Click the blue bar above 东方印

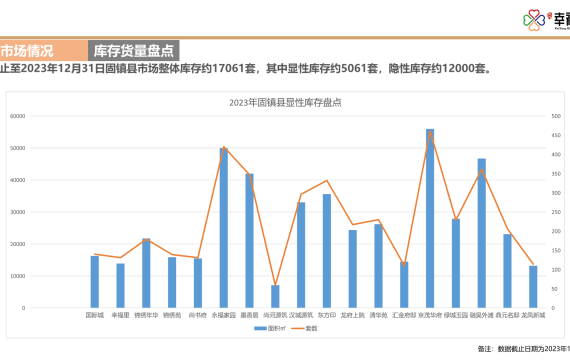[327, 251]
